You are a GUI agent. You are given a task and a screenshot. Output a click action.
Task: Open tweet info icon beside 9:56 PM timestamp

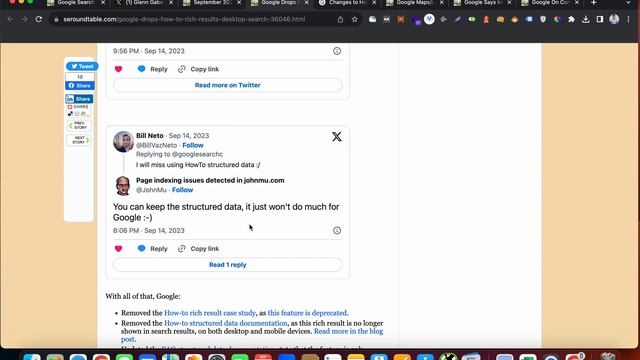pyautogui.click(x=337, y=51)
